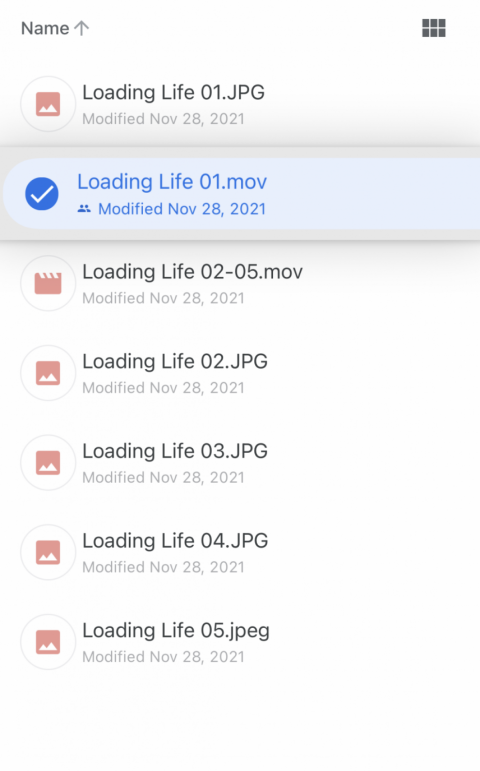Switch to grid view layout
The width and height of the screenshot is (480, 771).
coord(434,28)
